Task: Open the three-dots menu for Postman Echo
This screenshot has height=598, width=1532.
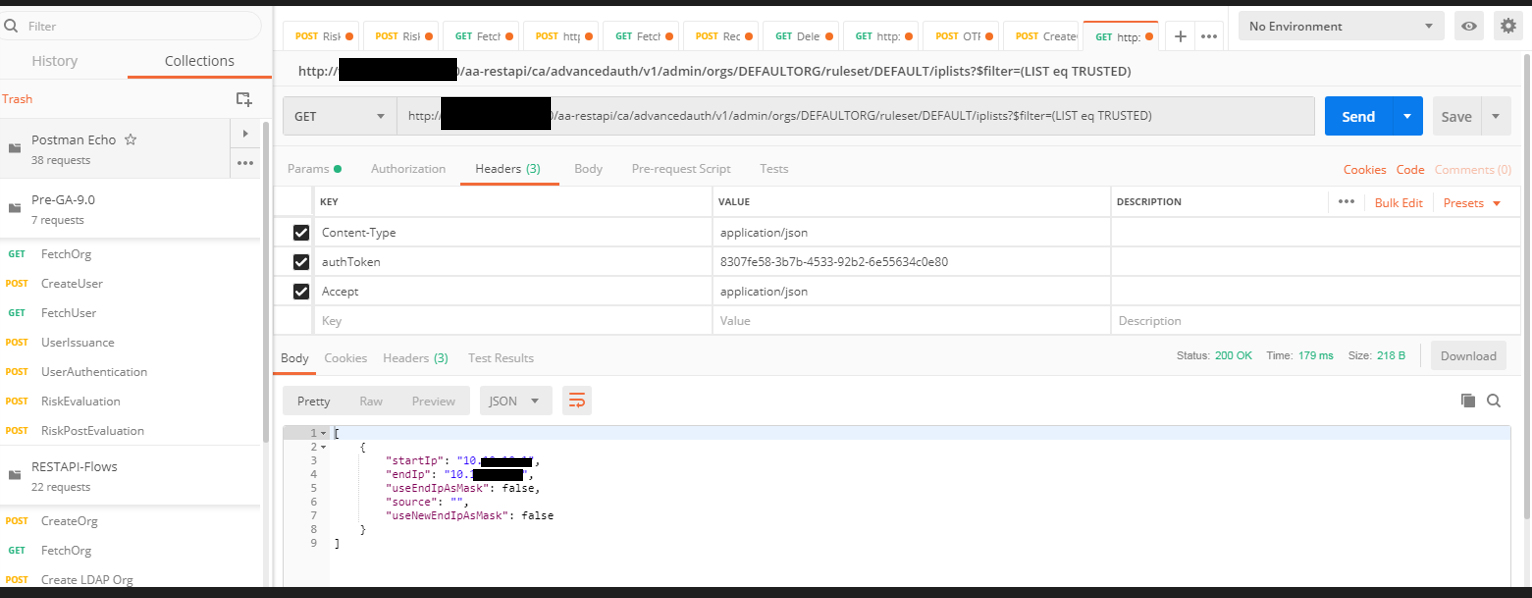Action: coord(245,162)
